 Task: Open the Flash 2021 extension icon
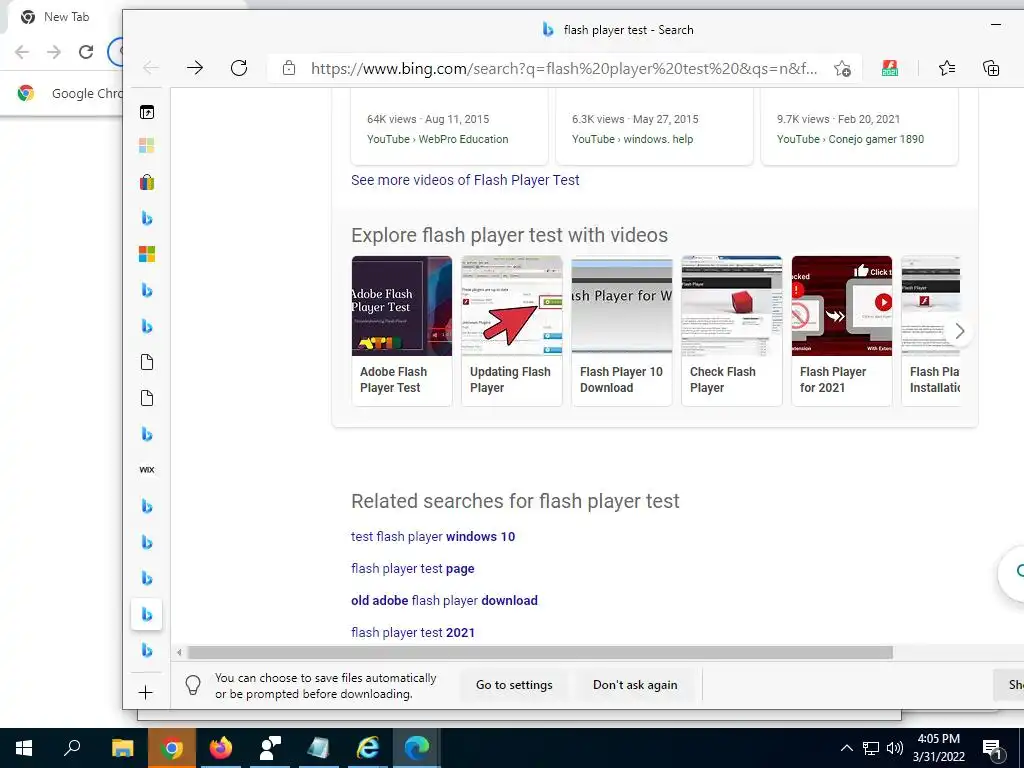889,68
